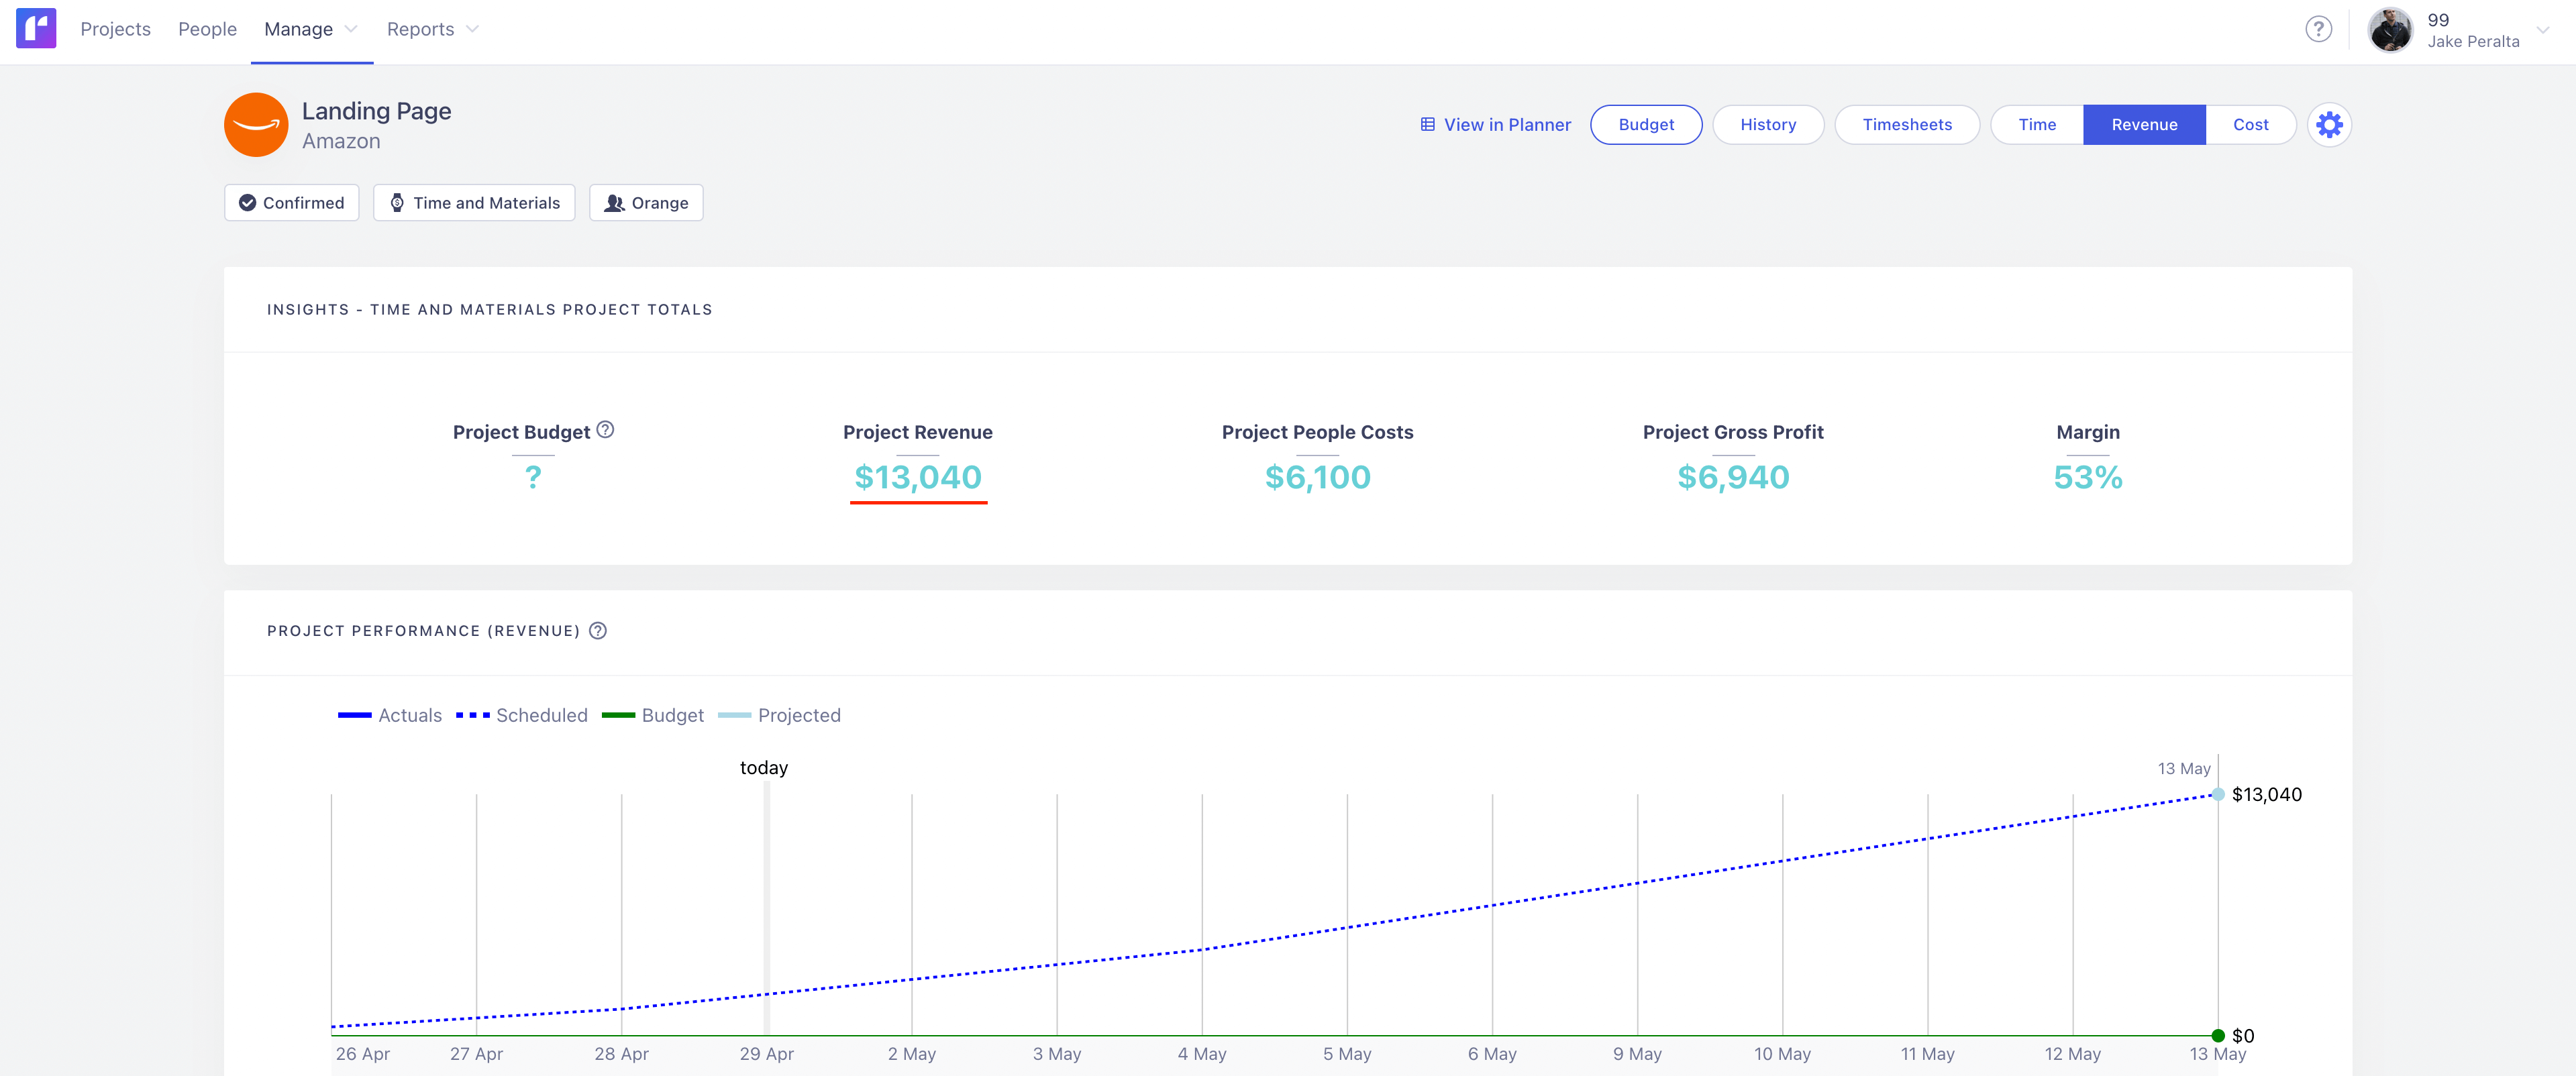2576x1076 pixels.
Task: Click the Rallybright app logo
Action: pos(36,29)
